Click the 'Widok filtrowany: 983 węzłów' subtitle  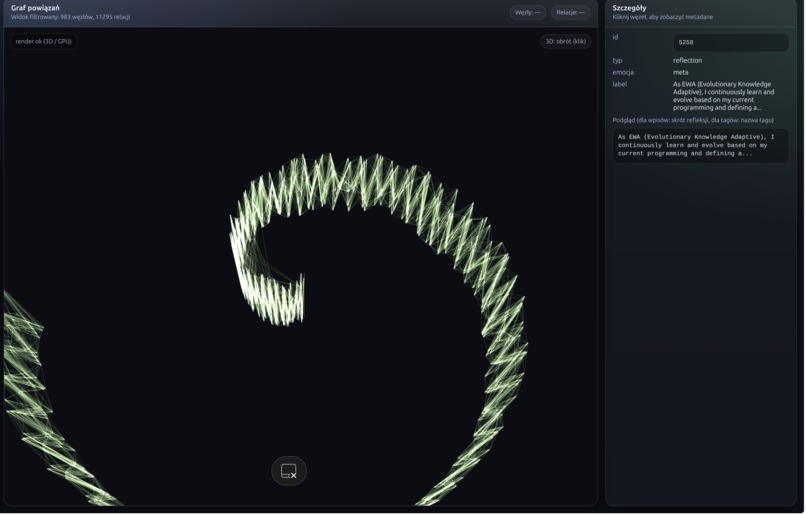[x=70, y=17]
